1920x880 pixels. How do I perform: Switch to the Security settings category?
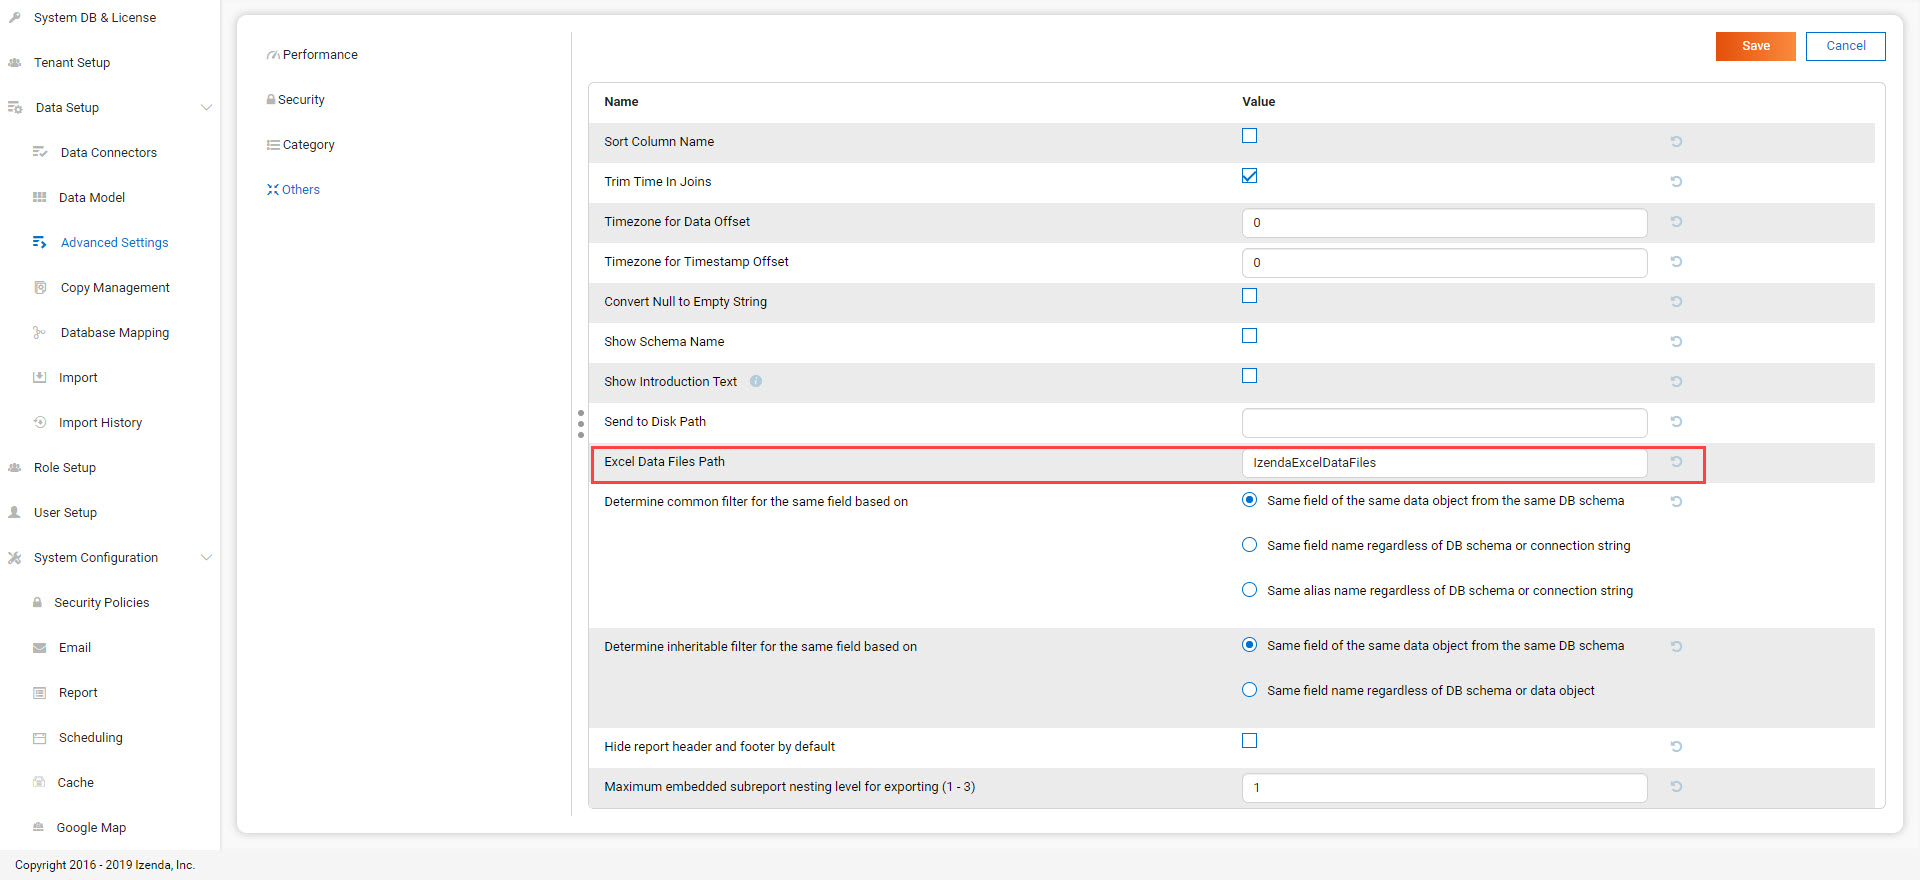(x=301, y=100)
